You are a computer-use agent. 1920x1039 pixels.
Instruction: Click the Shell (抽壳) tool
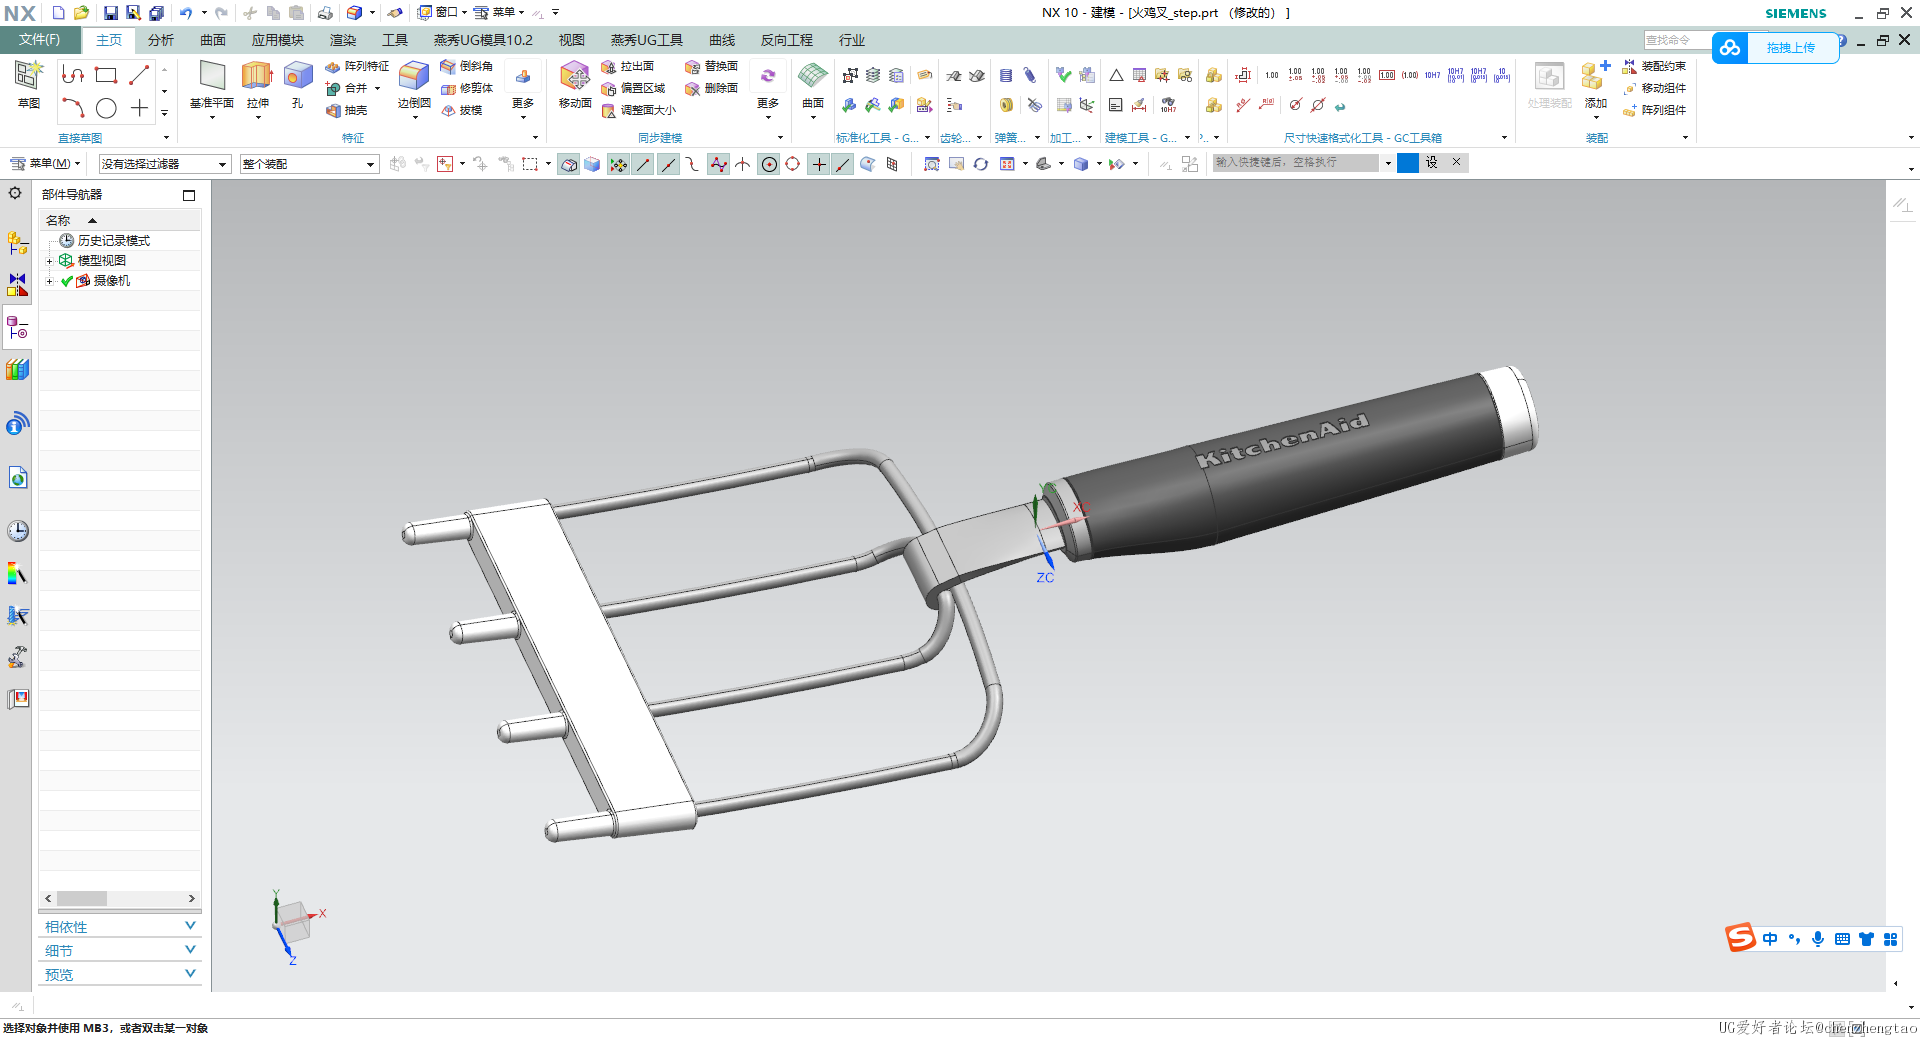347,110
